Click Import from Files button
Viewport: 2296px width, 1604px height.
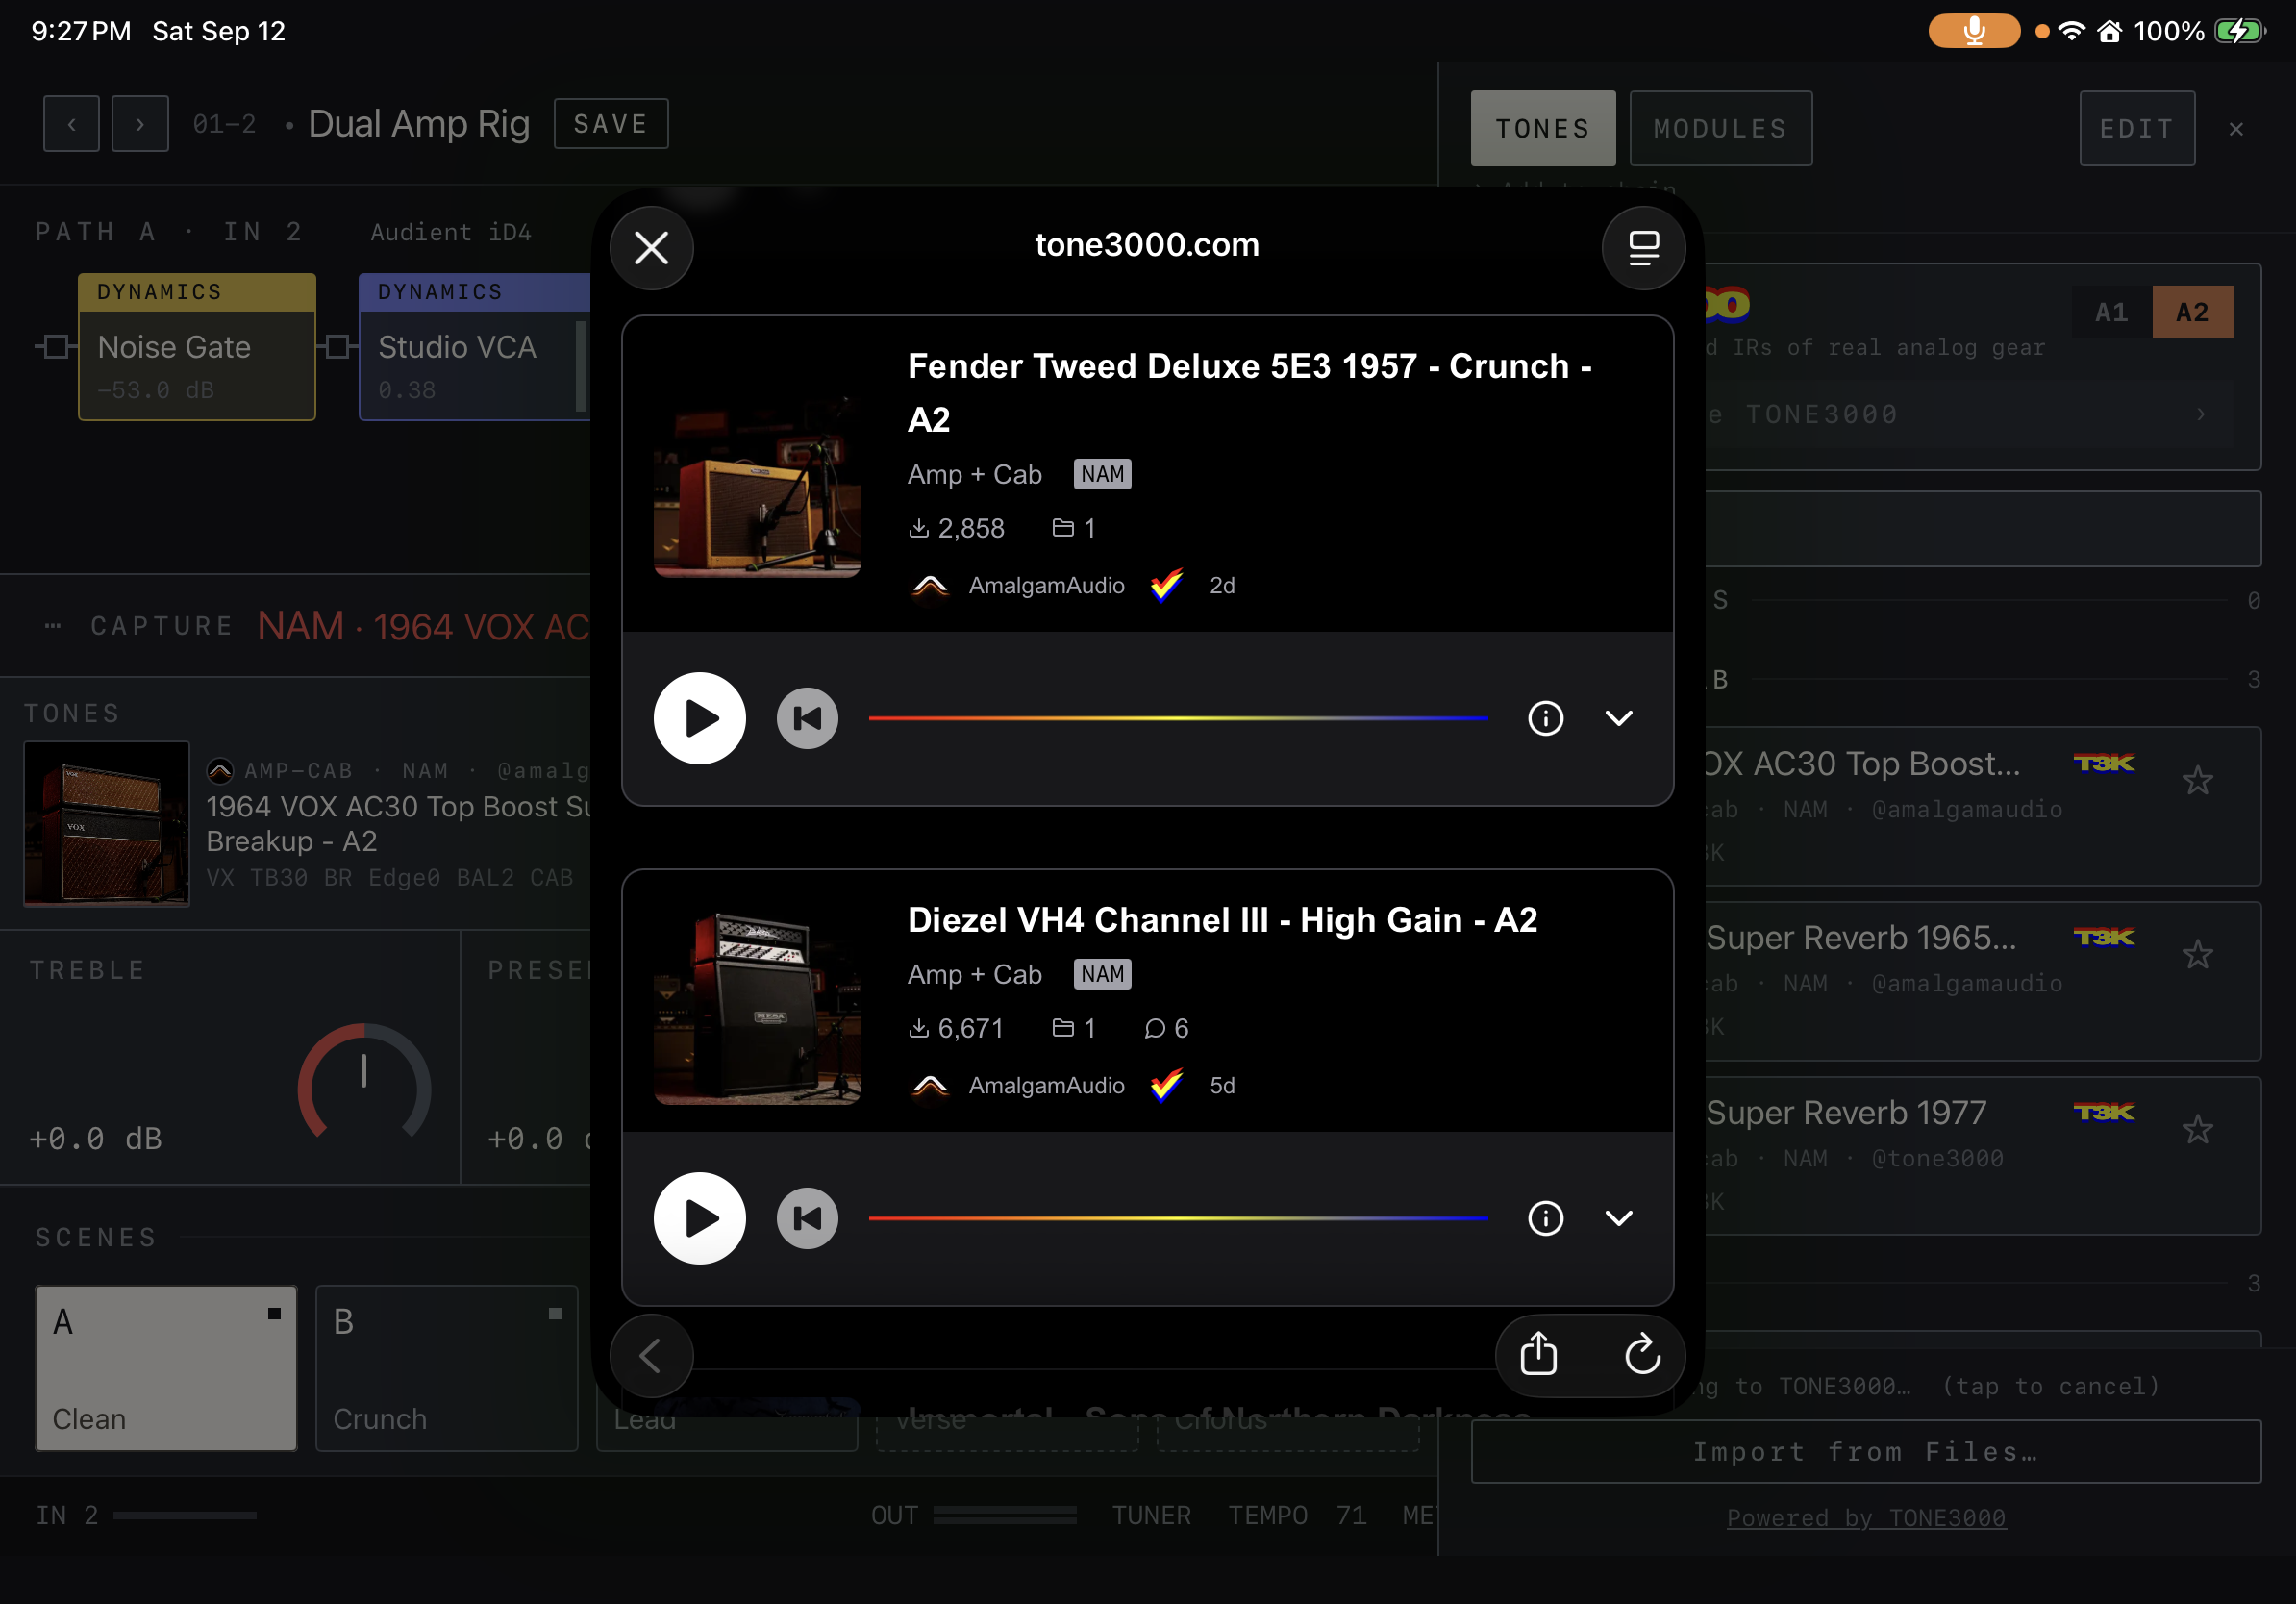pos(1865,1452)
